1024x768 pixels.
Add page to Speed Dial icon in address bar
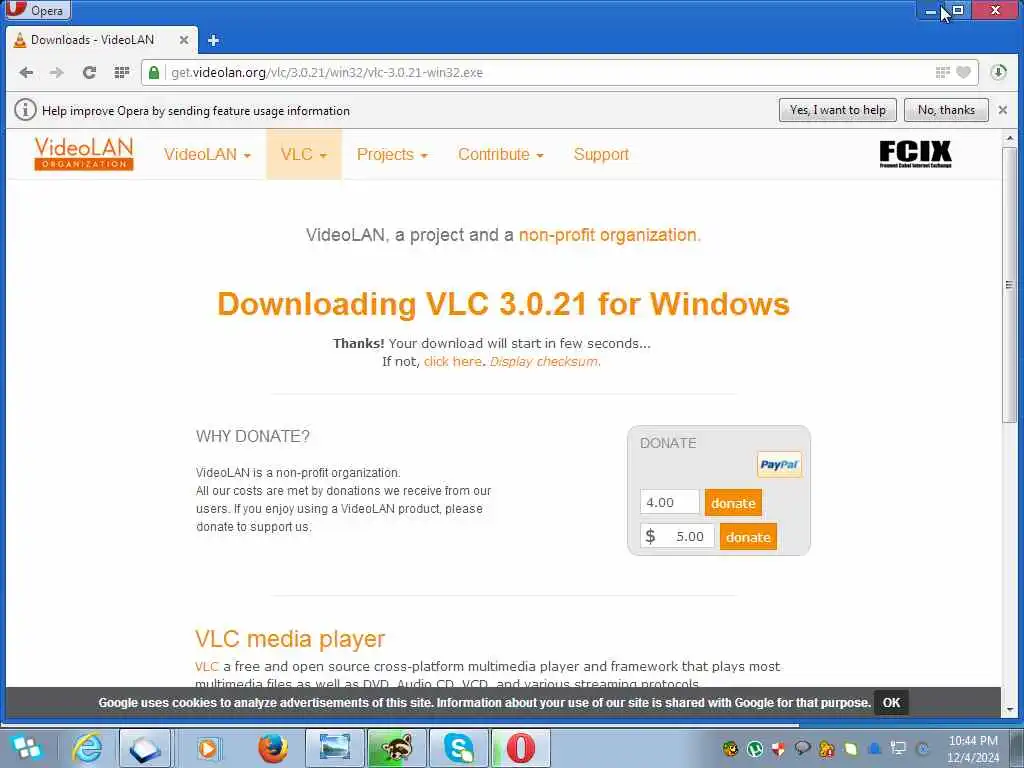pos(942,72)
